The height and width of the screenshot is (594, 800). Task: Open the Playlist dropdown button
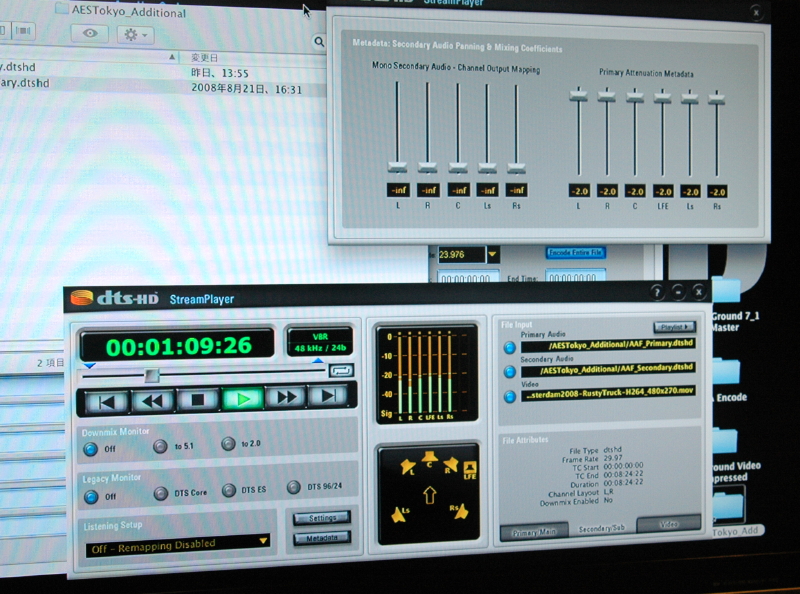[674, 327]
